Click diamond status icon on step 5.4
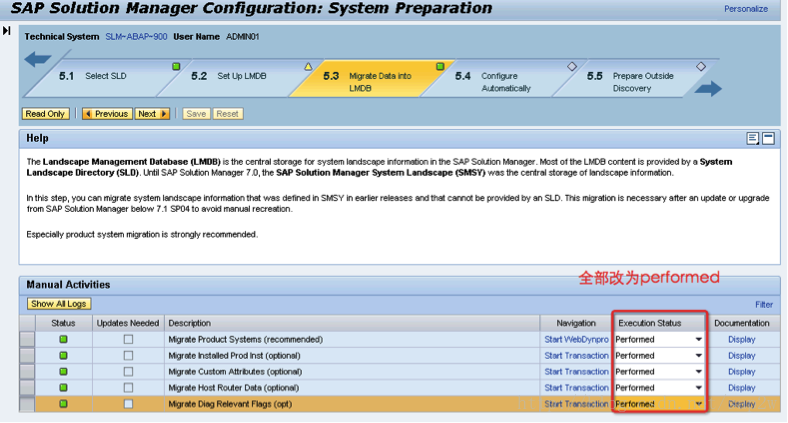The height and width of the screenshot is (423, 788). [x=572, y=66]
